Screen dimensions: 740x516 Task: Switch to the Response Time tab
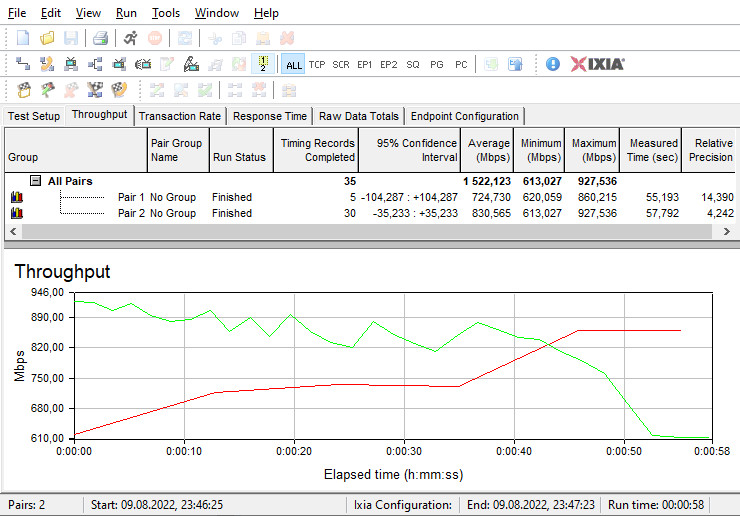click(270, 116)
